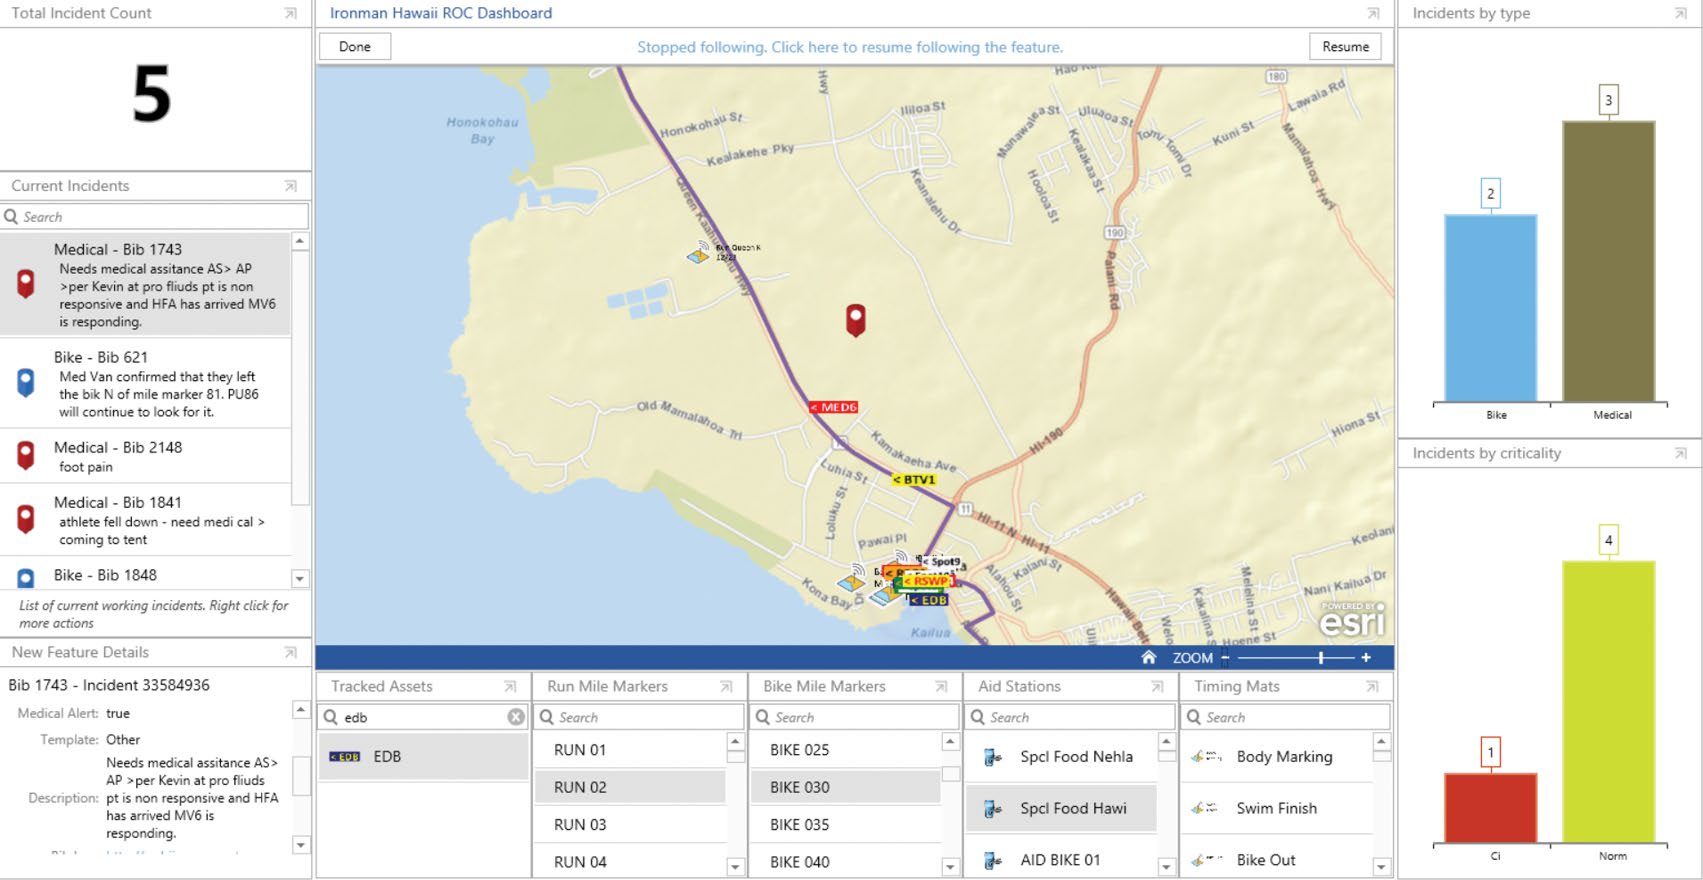Select BIKE 030 mile marker

click(x=846, y=787)
